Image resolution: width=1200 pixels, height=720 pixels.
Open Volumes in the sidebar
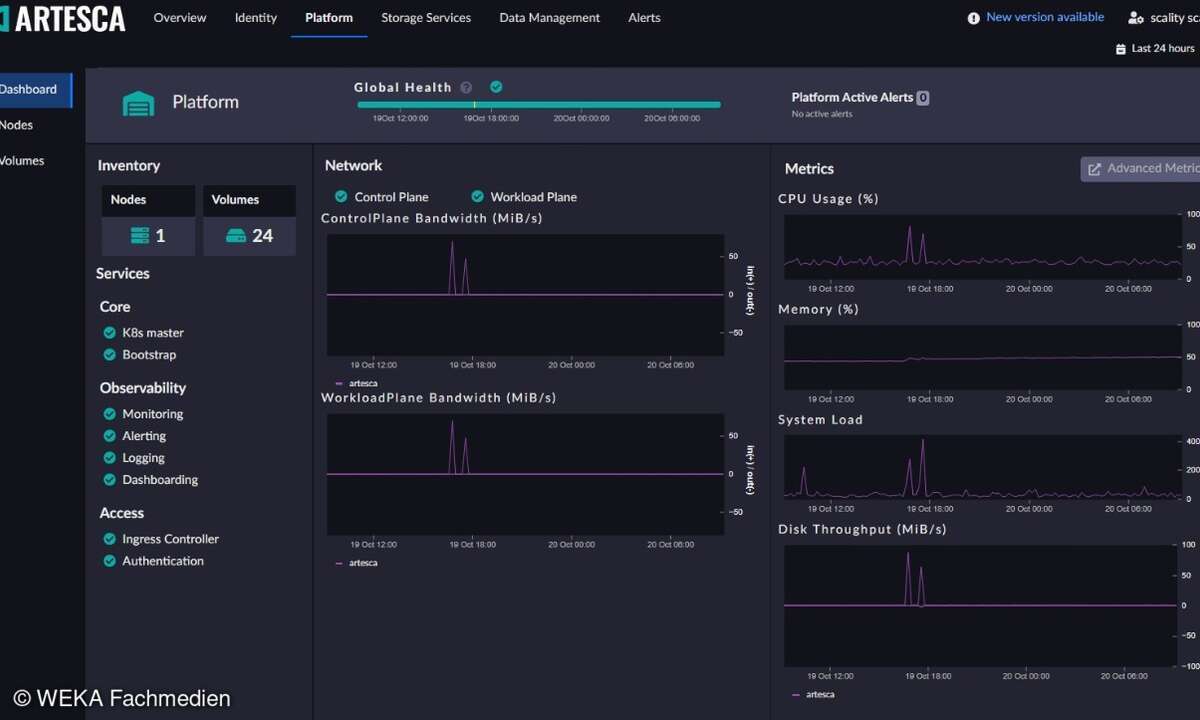pos(22,161)
